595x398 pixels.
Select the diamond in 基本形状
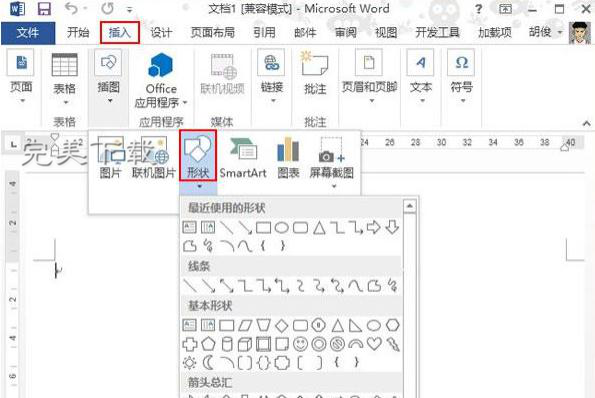click(282, 325)
